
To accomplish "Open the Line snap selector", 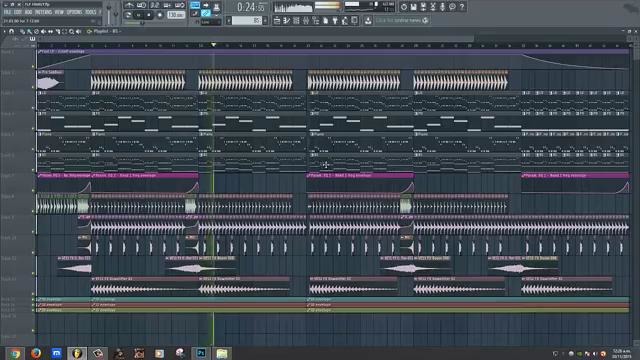I will point(210,22).
